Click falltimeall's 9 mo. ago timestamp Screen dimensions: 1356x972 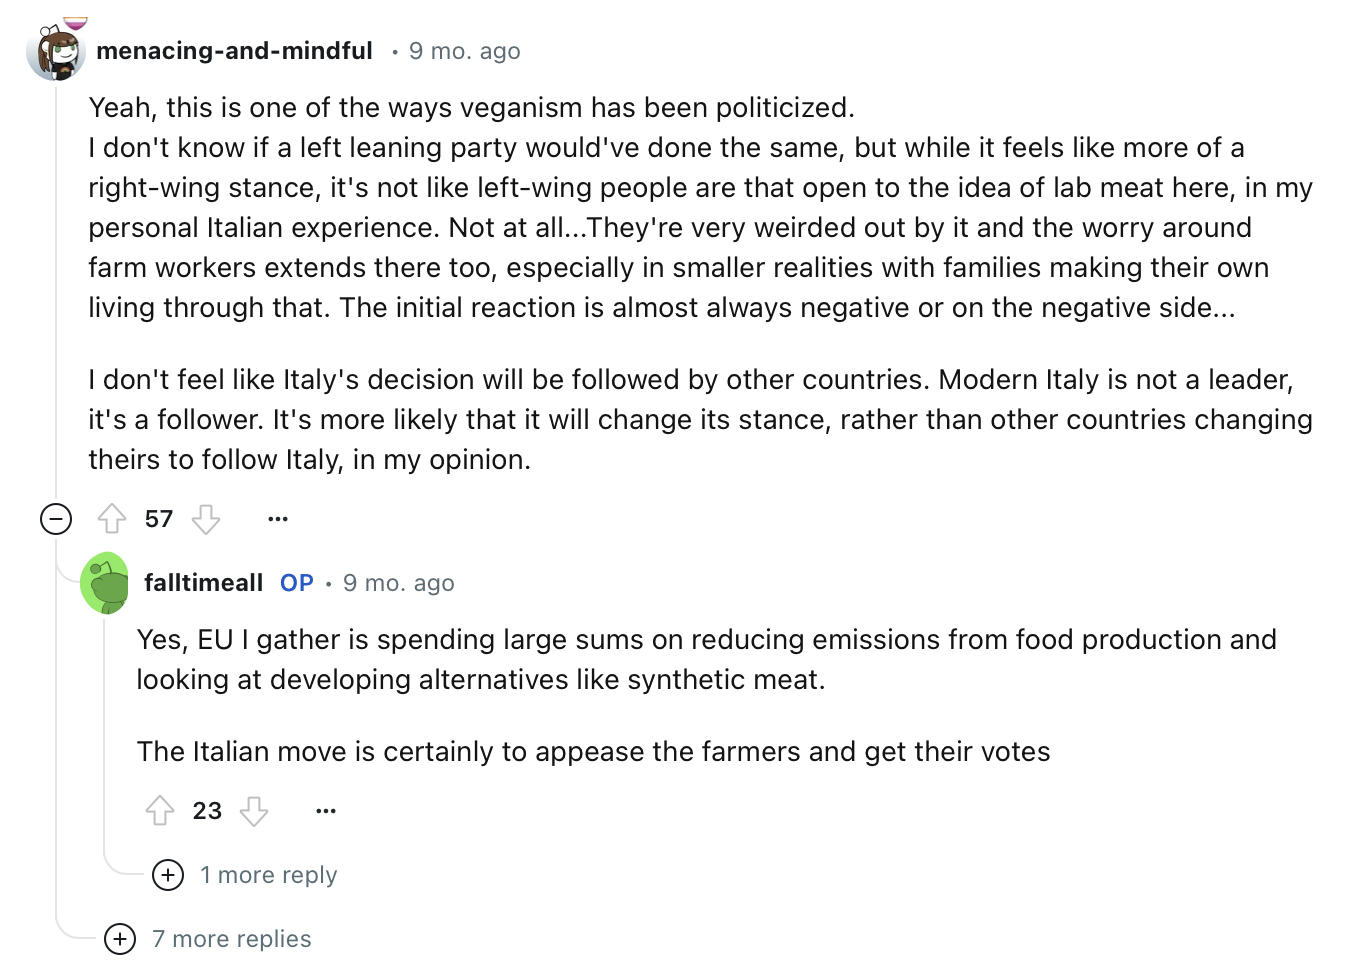click(x=398, y=583)
